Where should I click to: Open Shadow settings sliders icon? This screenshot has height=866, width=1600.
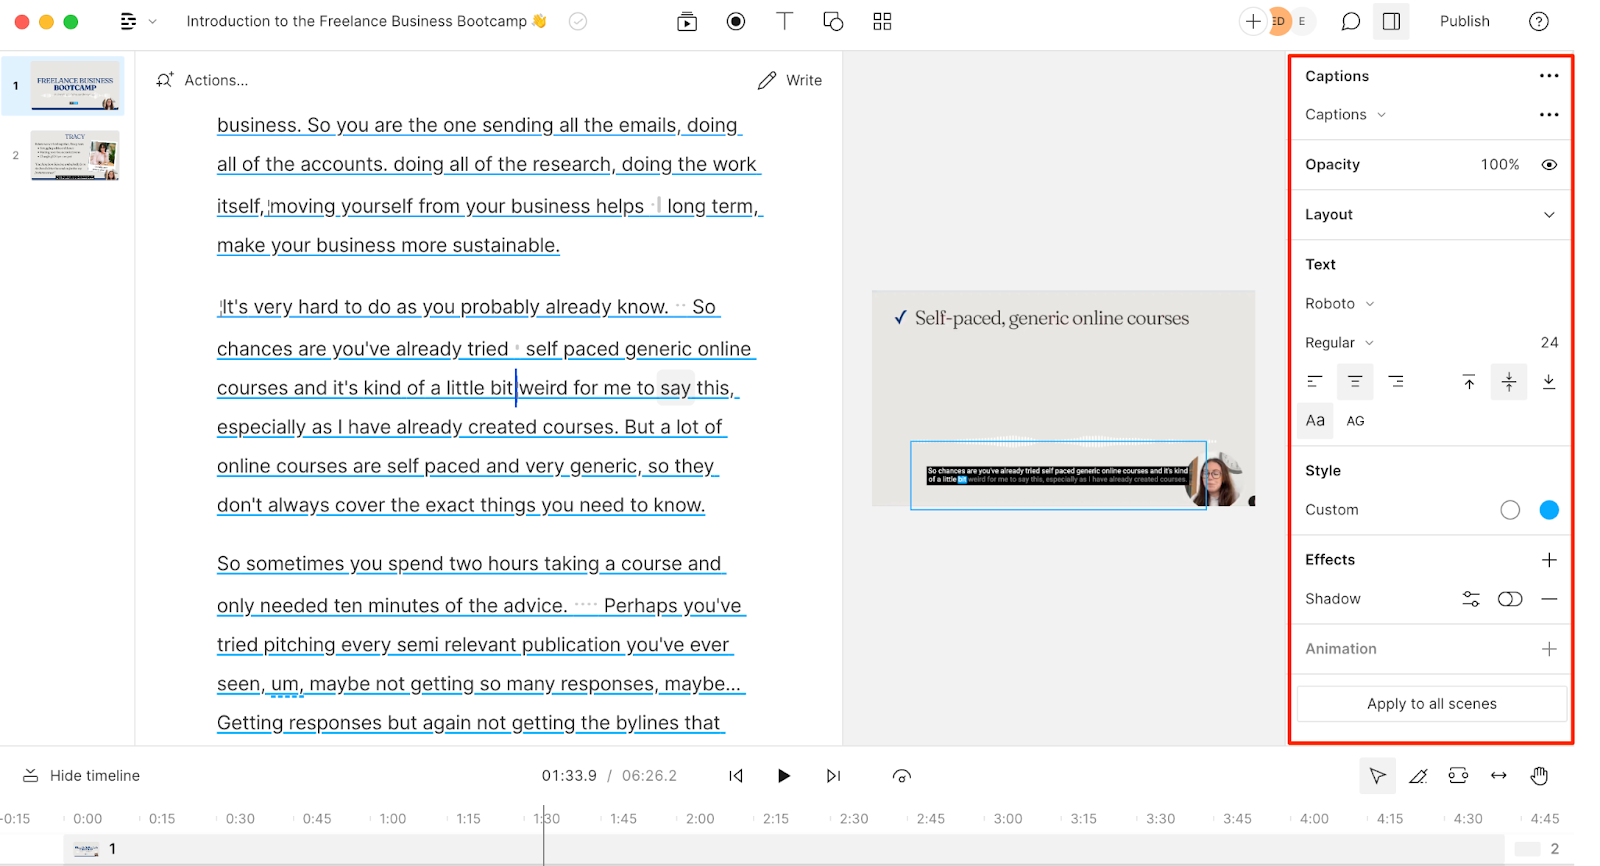(1471, 599)
